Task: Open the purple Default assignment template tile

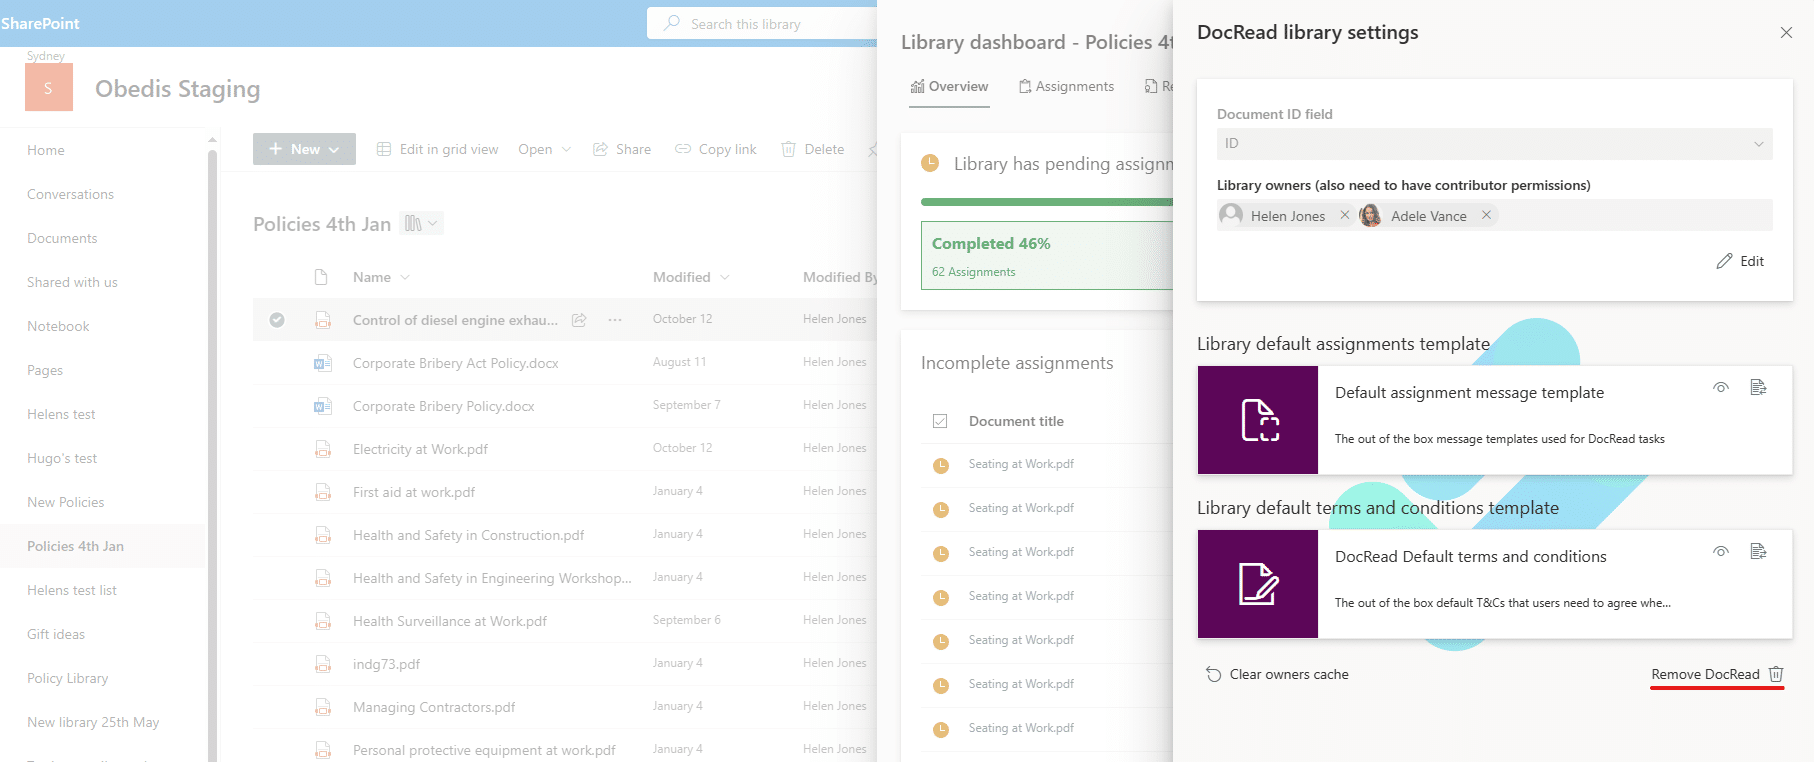Action: (1258, 420)
